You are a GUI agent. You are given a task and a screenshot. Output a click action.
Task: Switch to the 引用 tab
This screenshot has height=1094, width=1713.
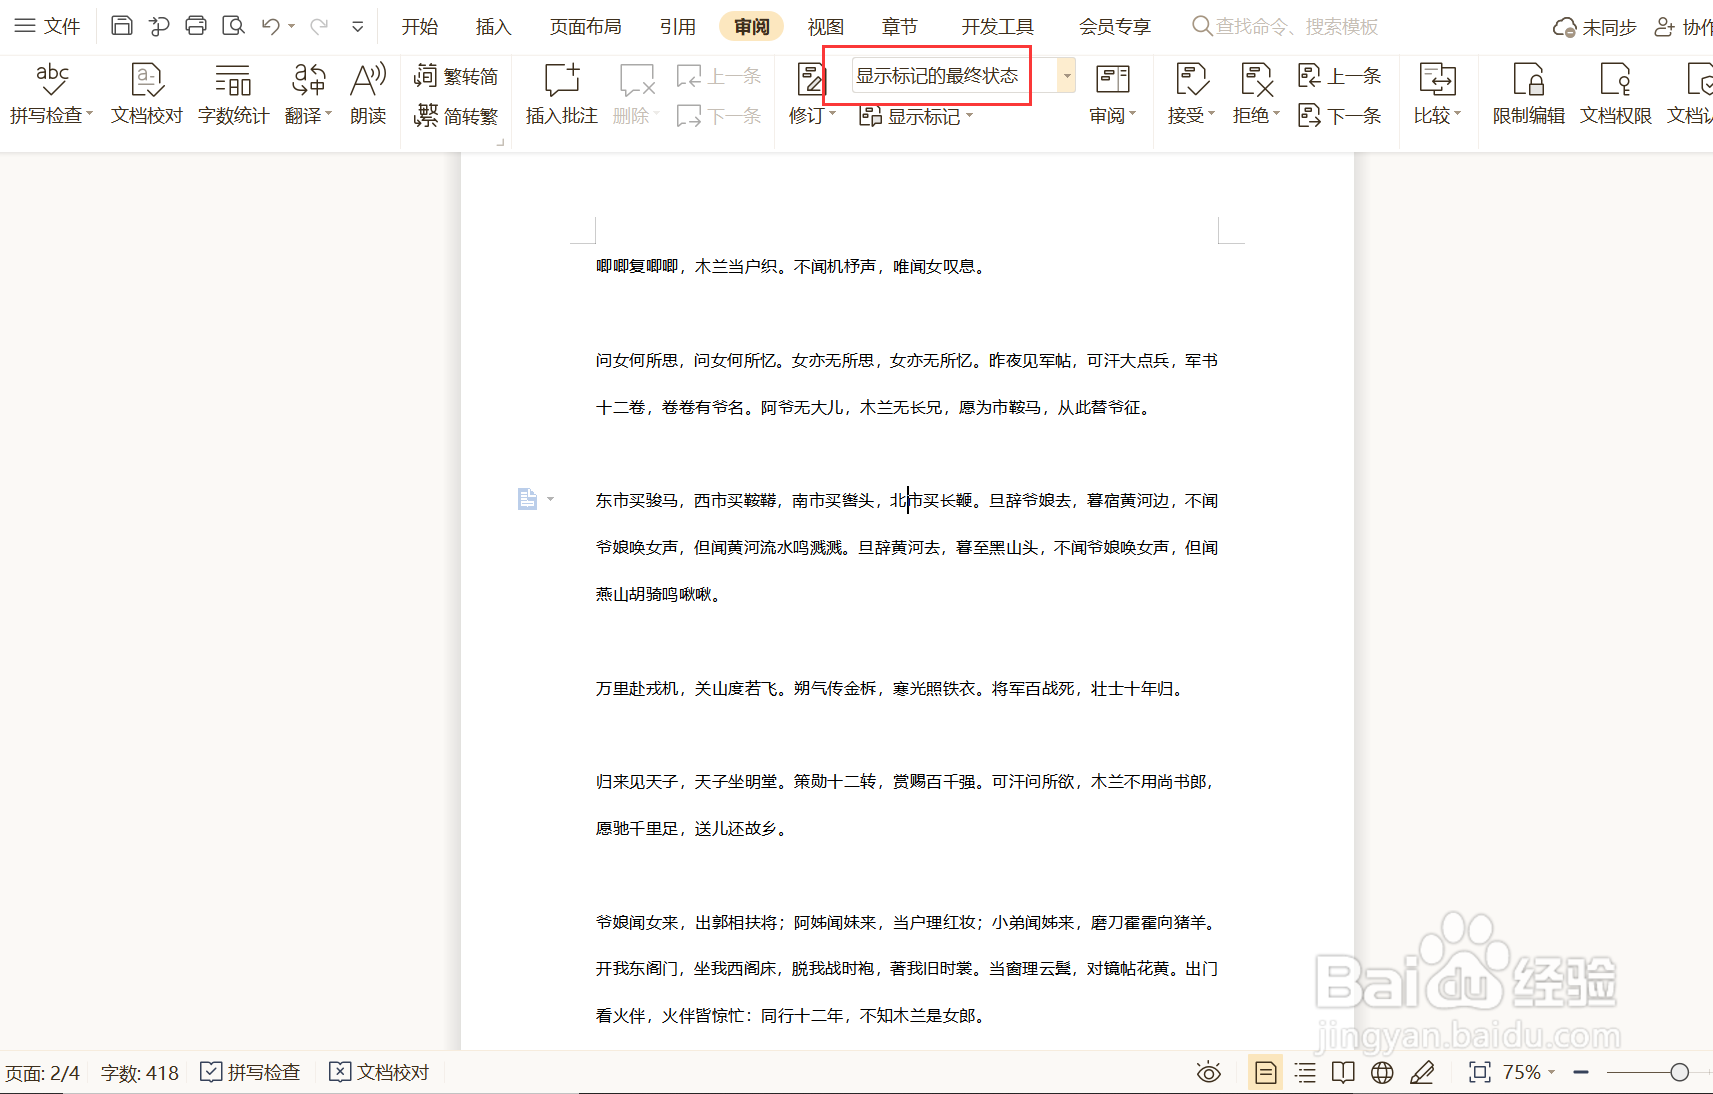pyautogui.click(x=678, y=27)
